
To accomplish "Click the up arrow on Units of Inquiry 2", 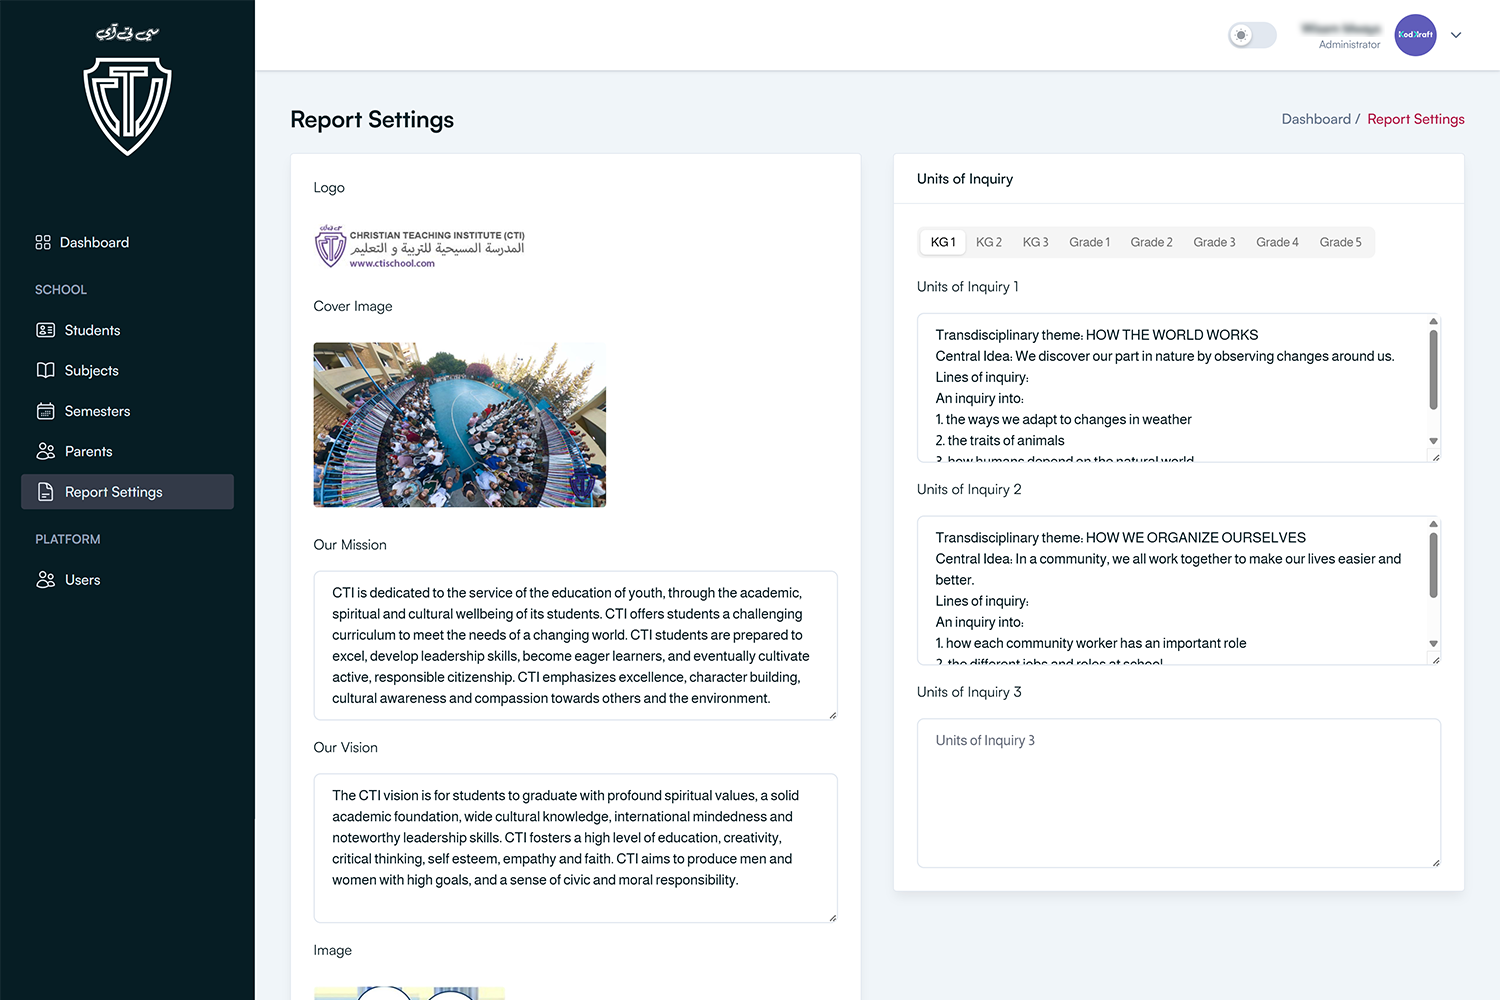I will 1433,522.
